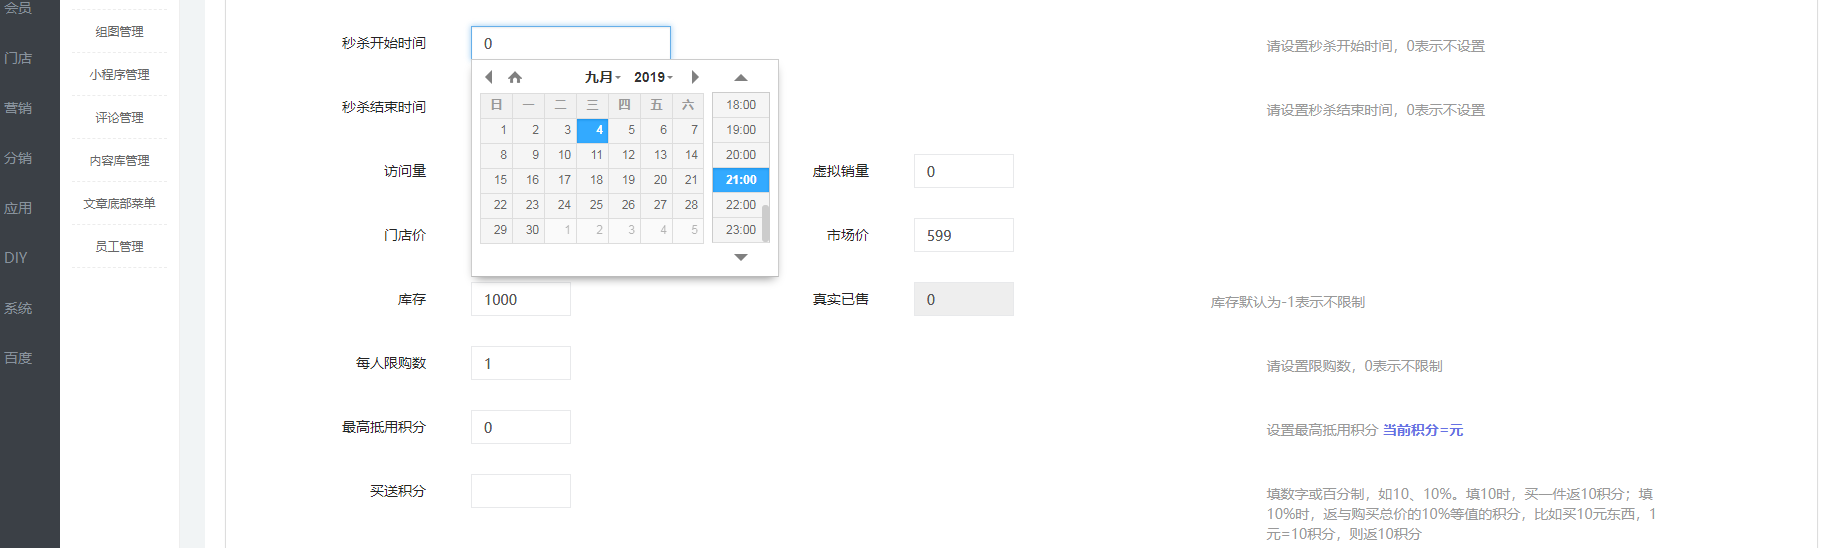Click the 虚拟销量 input field
The height and width of the screenshot is (548, 1826).
click(964, 171)
